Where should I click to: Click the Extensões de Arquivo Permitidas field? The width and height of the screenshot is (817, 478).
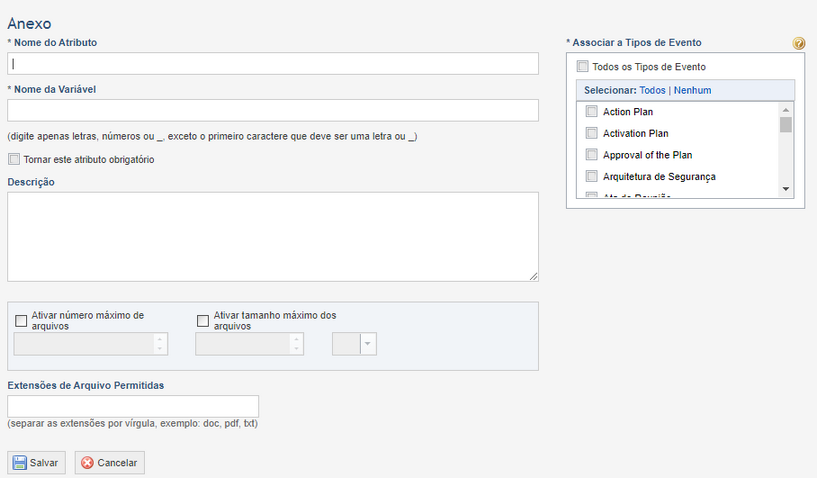pos(133,406)
